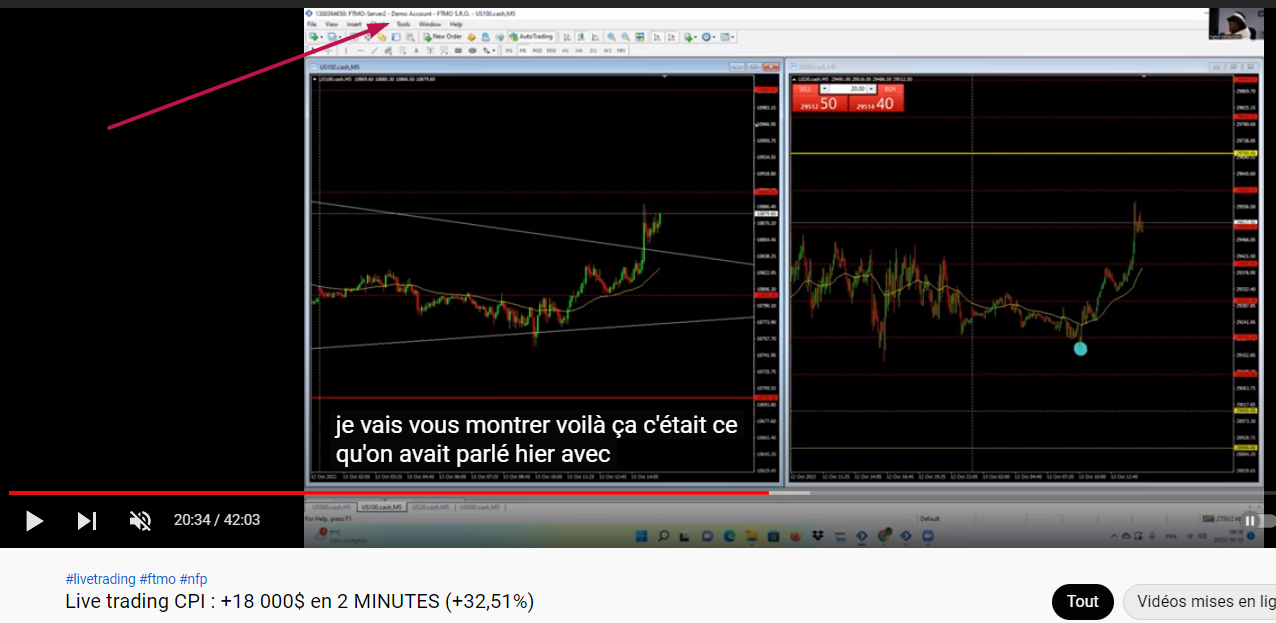The height and width of the screenshot is (623, 1276).
Task: Open the Templates dropdown
Action: click(726, 37)
